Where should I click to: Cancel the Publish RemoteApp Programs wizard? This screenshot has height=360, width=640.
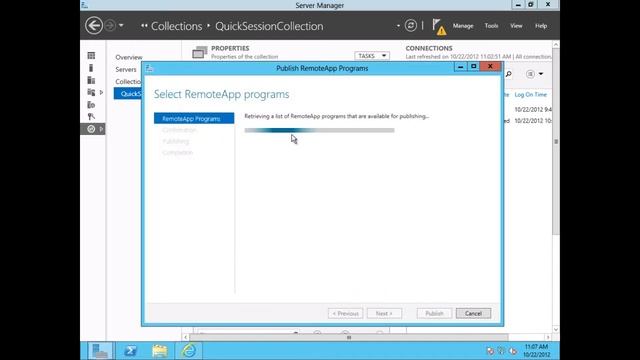tap(473, 313)
